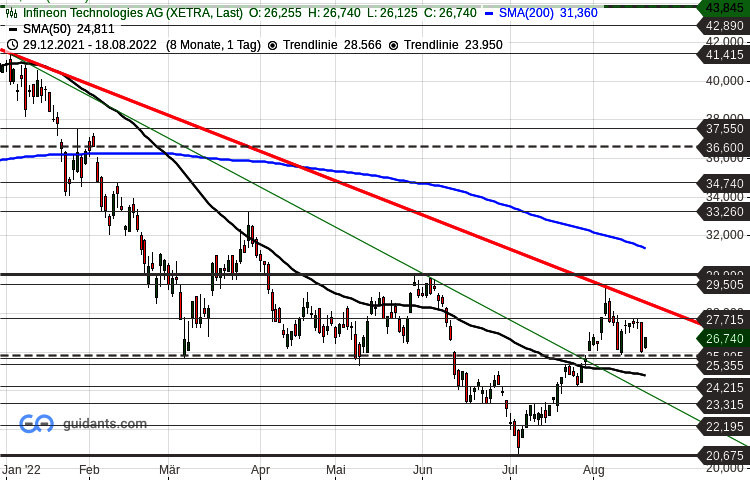
Task: Click the date range 29.12.2021 - 18.08.2022
Action: click(89, 45)
